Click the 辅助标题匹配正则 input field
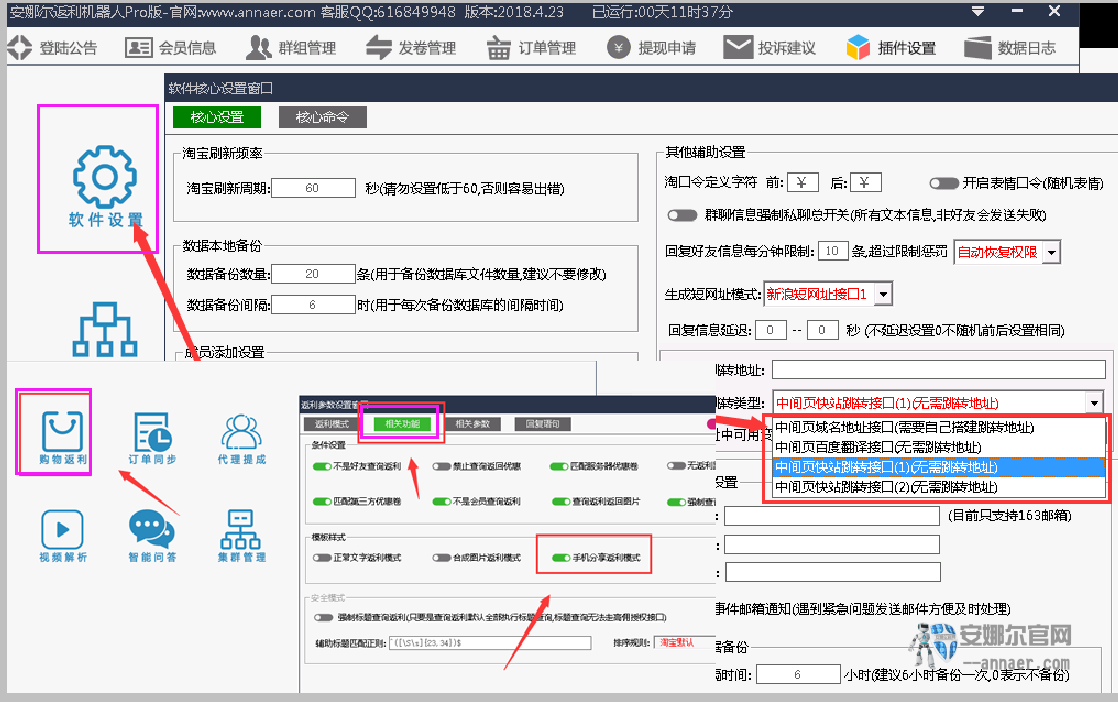 (x=490, y=643)
